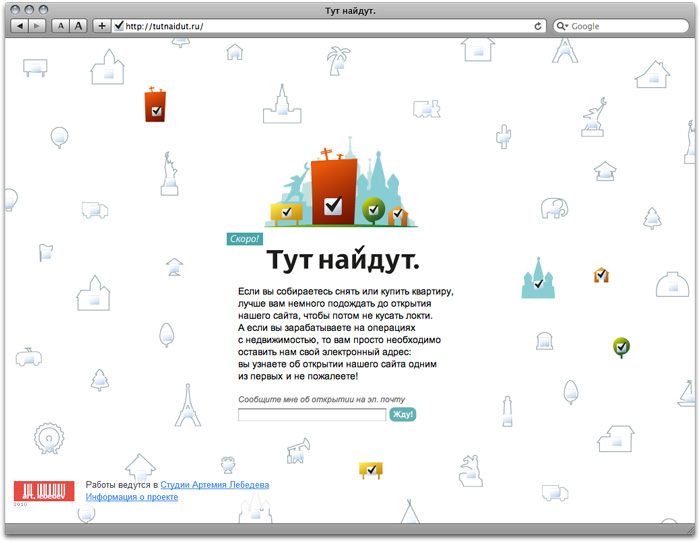Click the Сообщите мне об открытии label
This screenshot has height=542, width=700.
[x=321, y=400]
